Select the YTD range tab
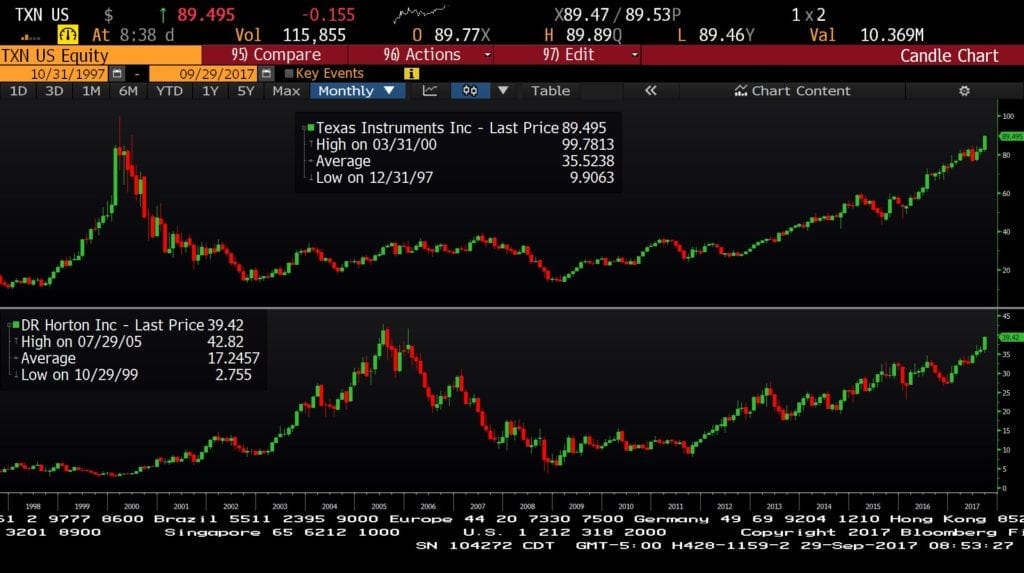This screenshot has height=573, width=1024. pyautogui.click(x=170, y=91)
